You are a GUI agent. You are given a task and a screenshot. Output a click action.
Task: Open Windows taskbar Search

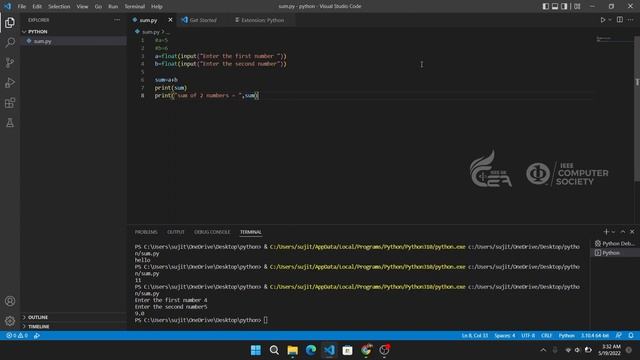[274, 350]
